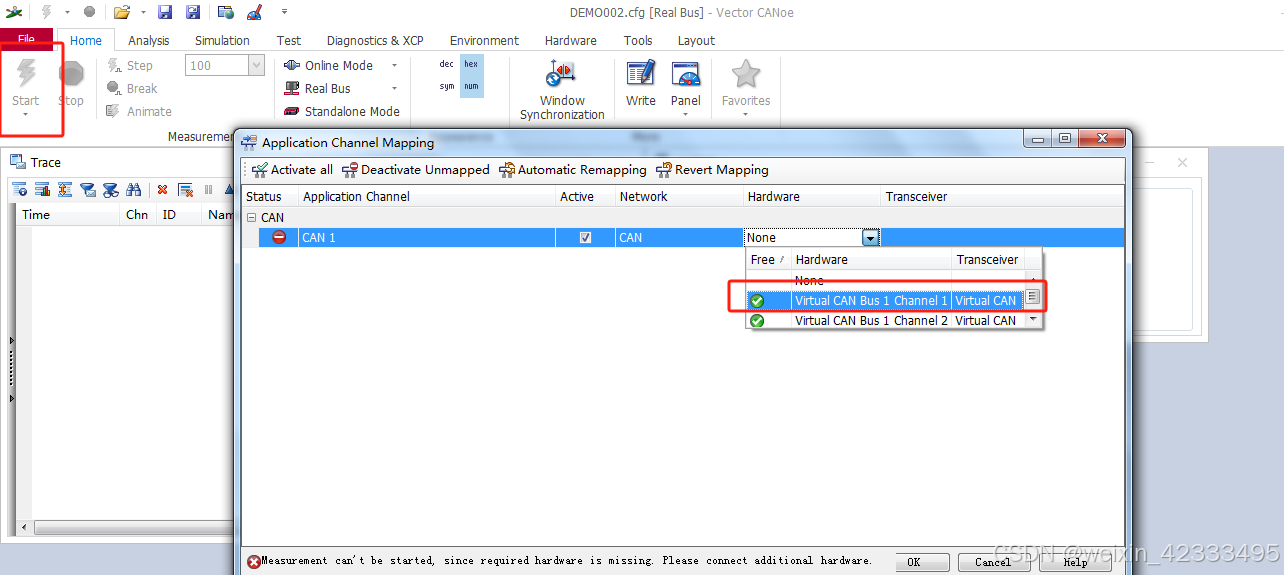The image size is (1284, 575).
Task: Open the Panel dropdown arrow
Action: (686, 114)
